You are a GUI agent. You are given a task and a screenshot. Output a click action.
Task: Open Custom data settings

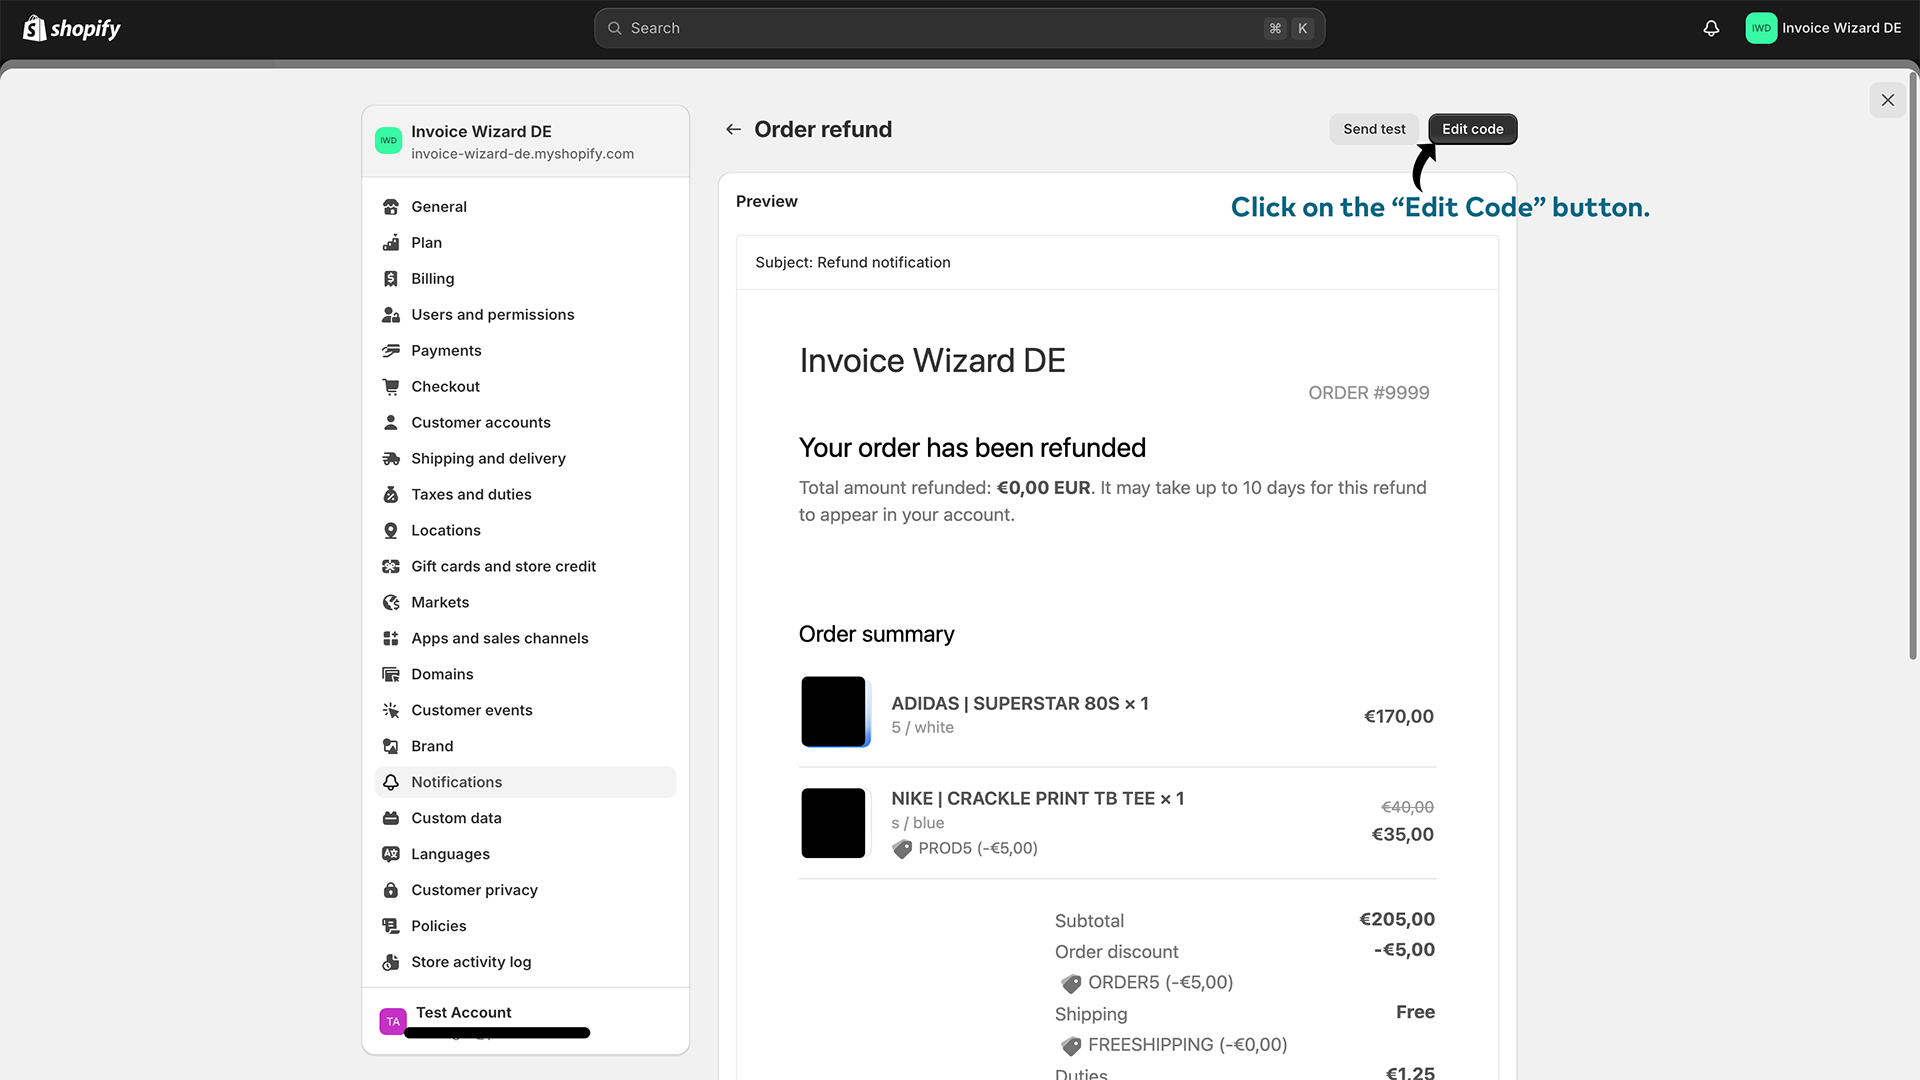coord(525,819)
